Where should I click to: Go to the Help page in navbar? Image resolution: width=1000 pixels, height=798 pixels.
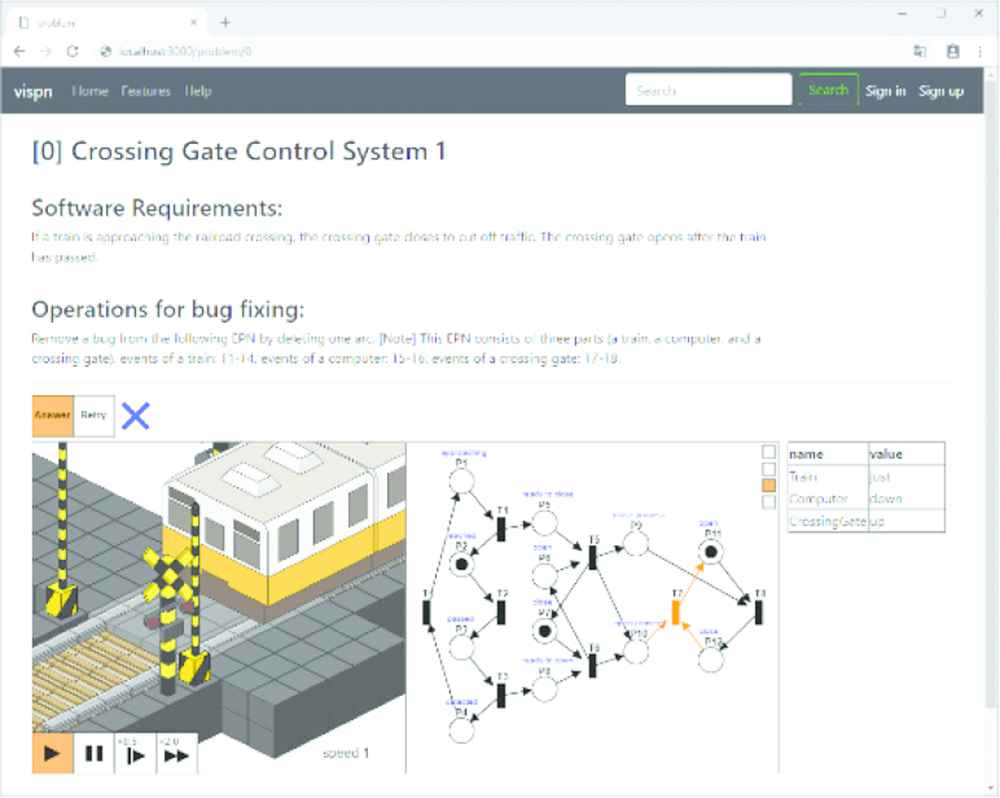coord(198,91)
